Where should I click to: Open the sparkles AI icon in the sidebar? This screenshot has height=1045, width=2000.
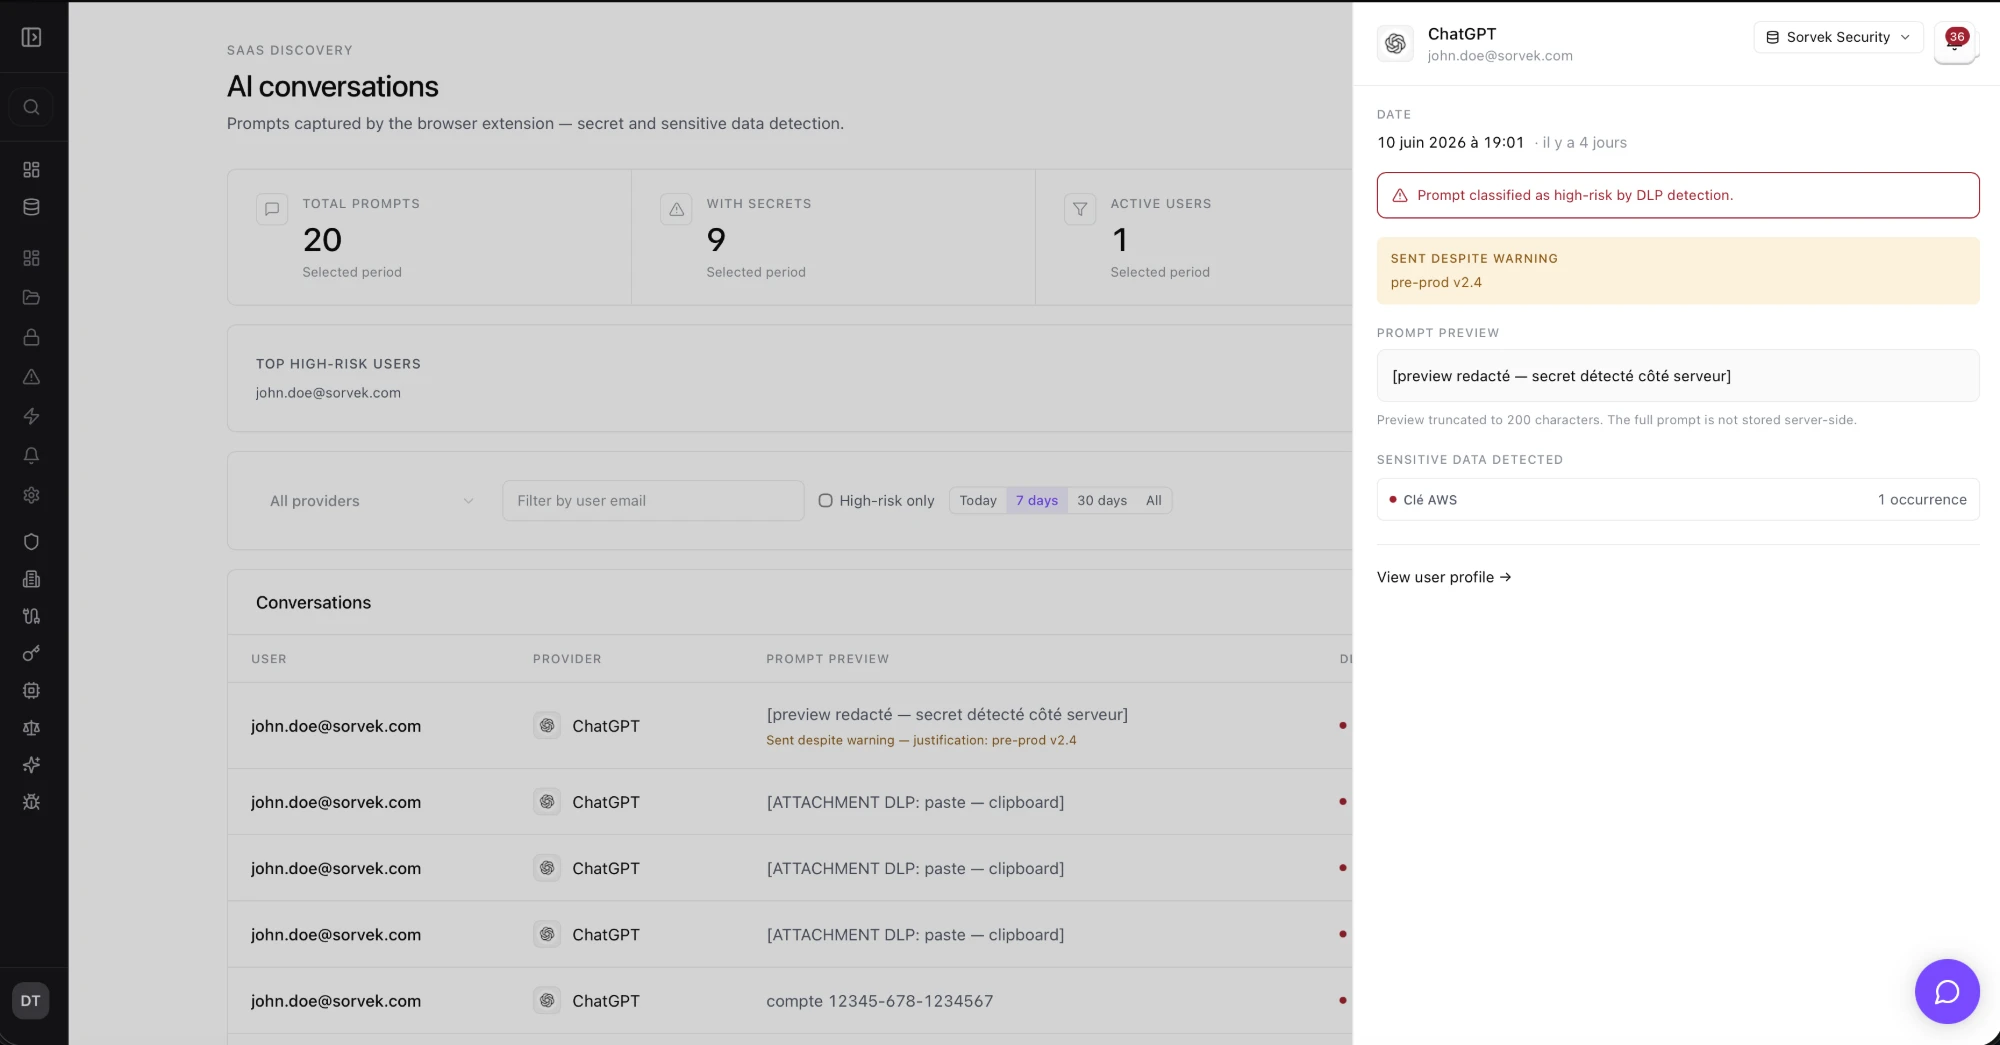(31, 765)
